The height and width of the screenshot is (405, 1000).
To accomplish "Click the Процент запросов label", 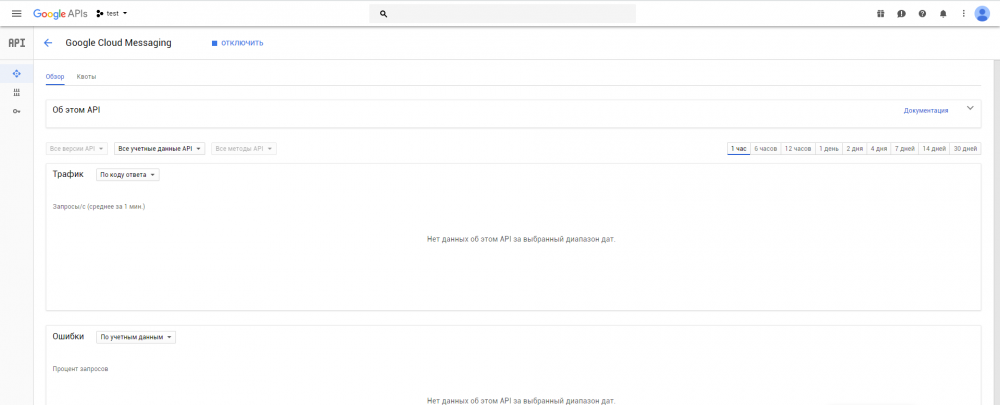I will pos(80,369).
